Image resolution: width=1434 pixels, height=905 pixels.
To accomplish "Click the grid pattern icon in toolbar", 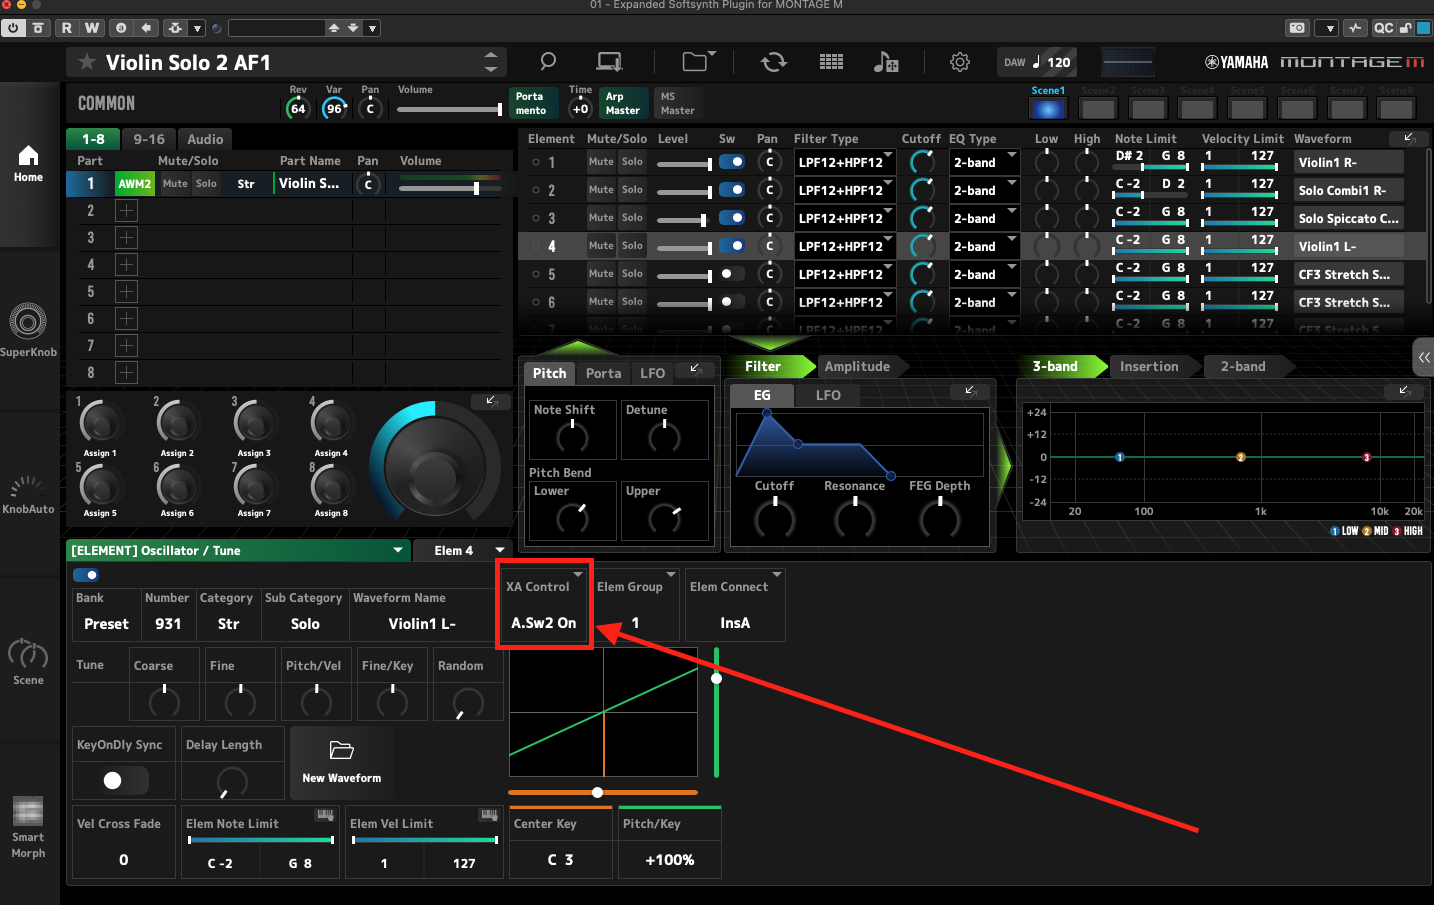I will click(831, 62).
